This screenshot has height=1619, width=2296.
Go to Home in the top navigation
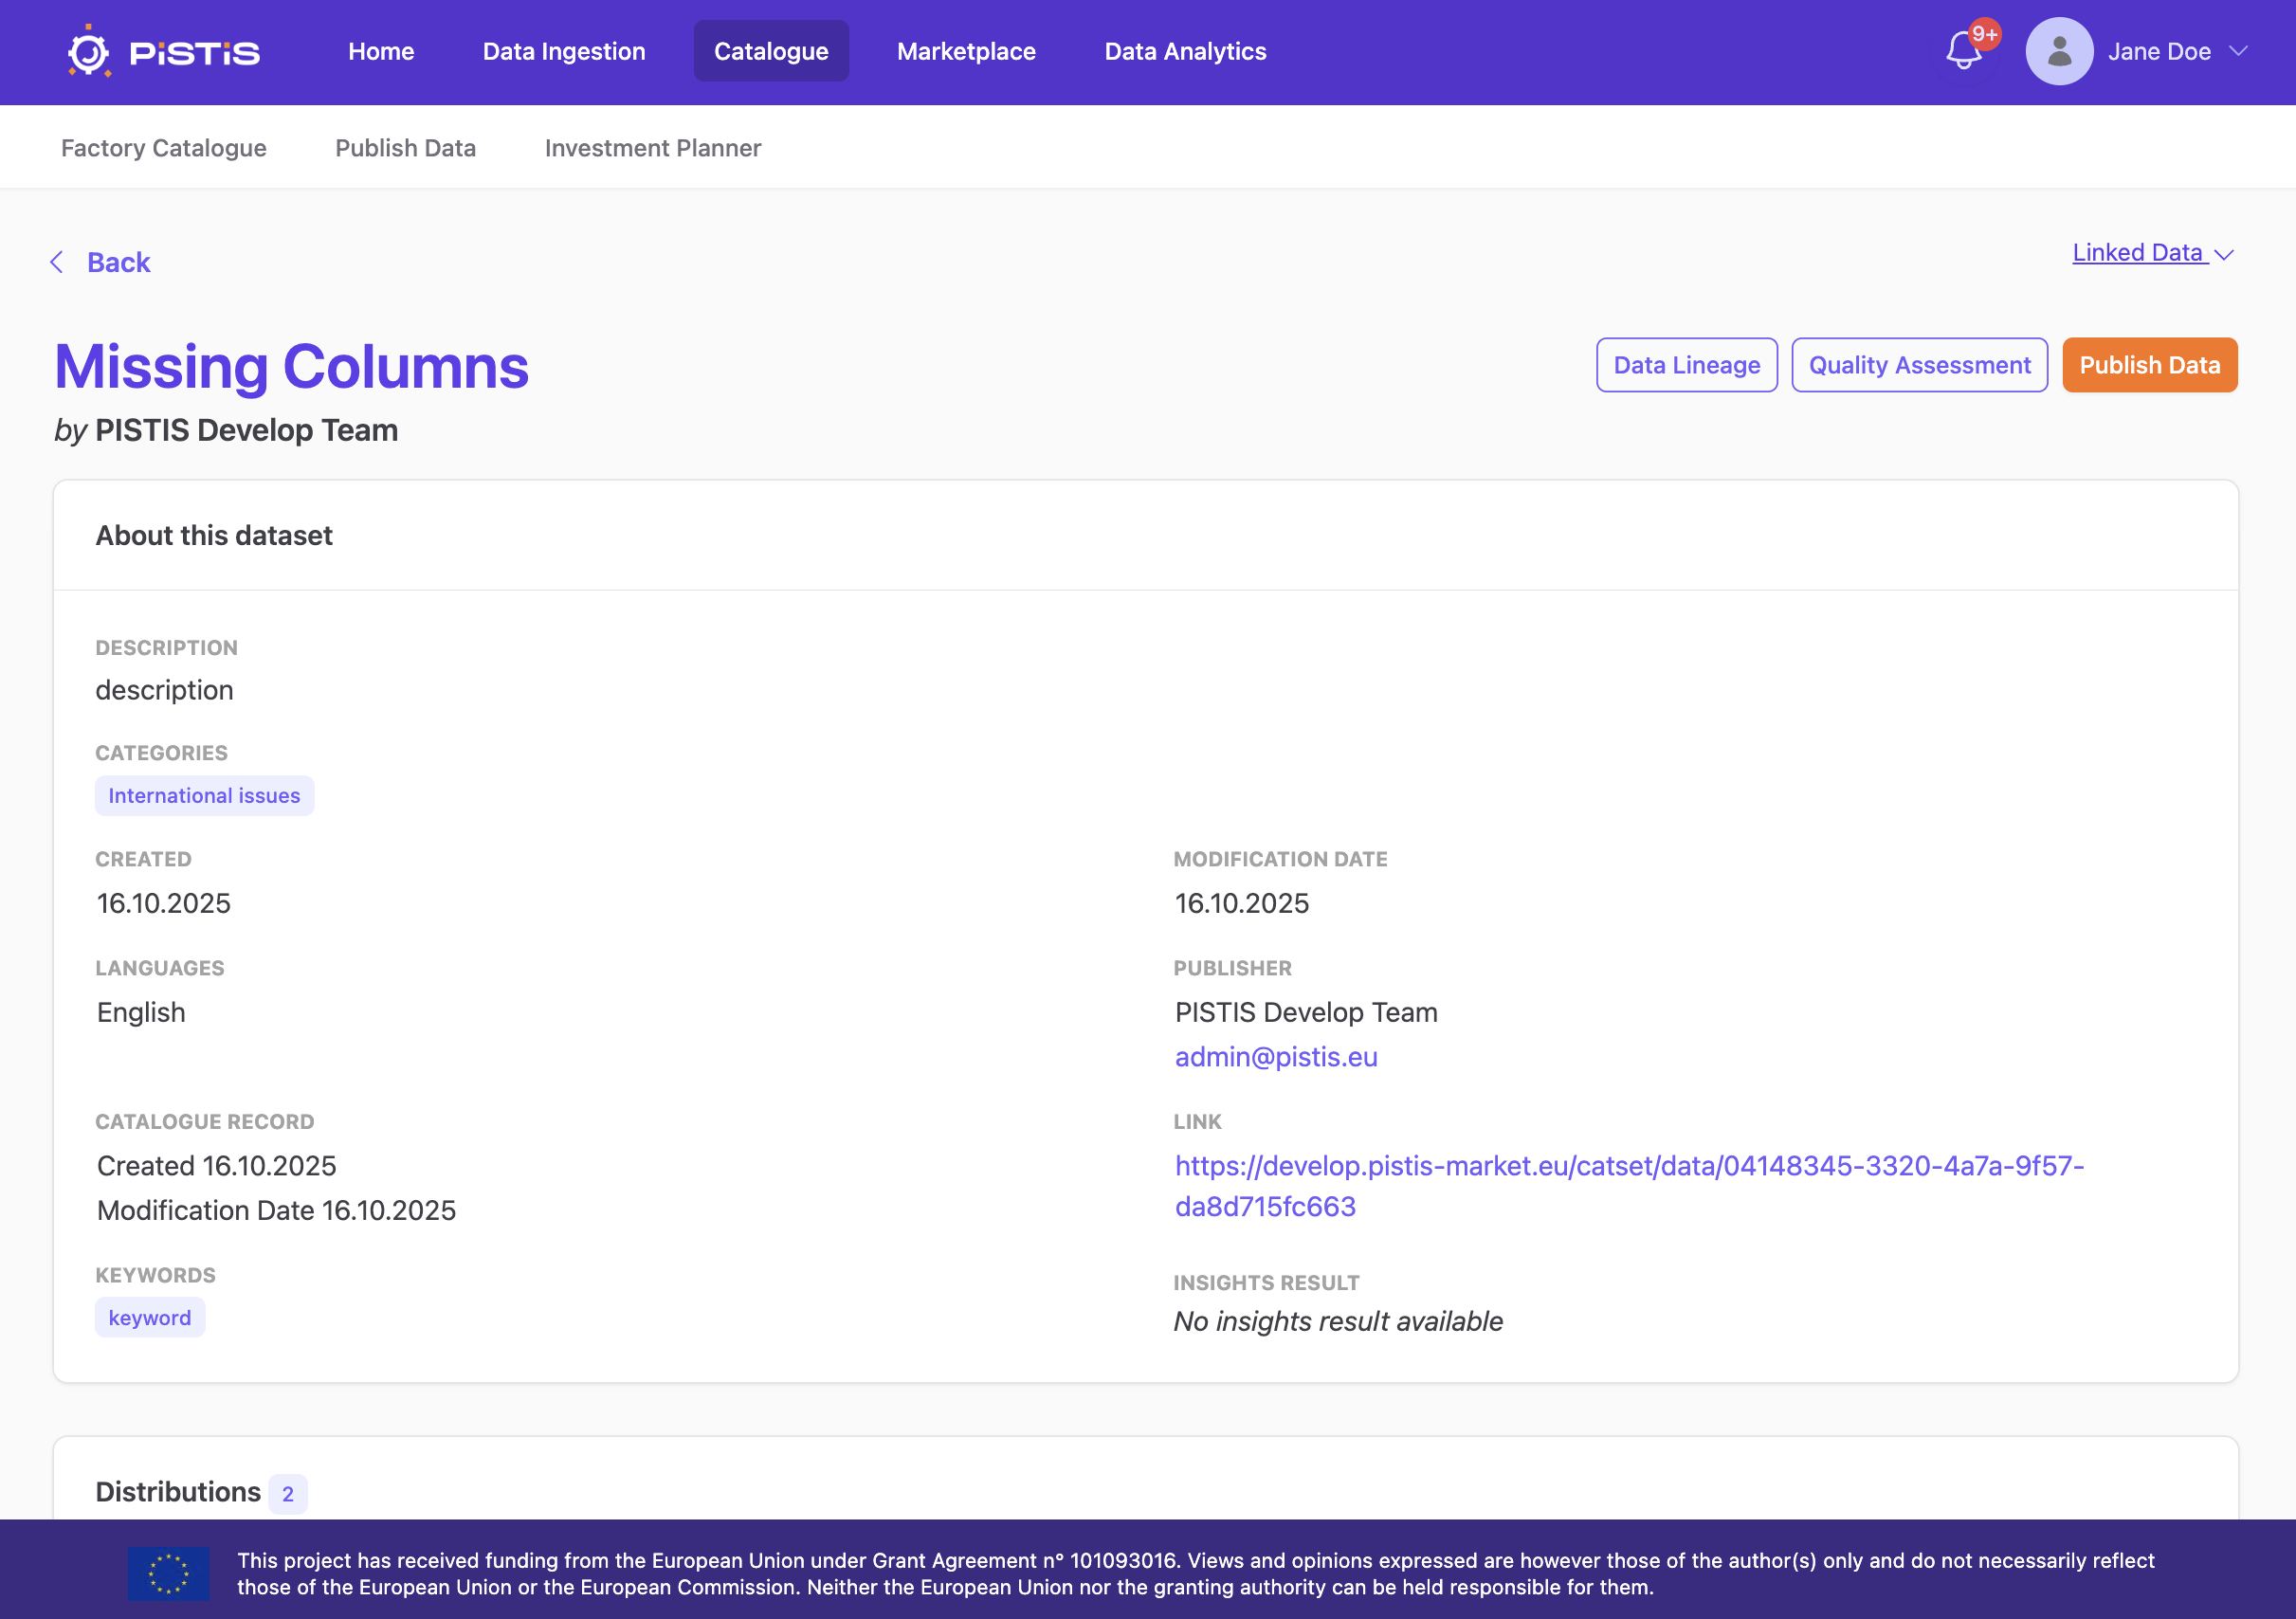click(x=381, y=51)
